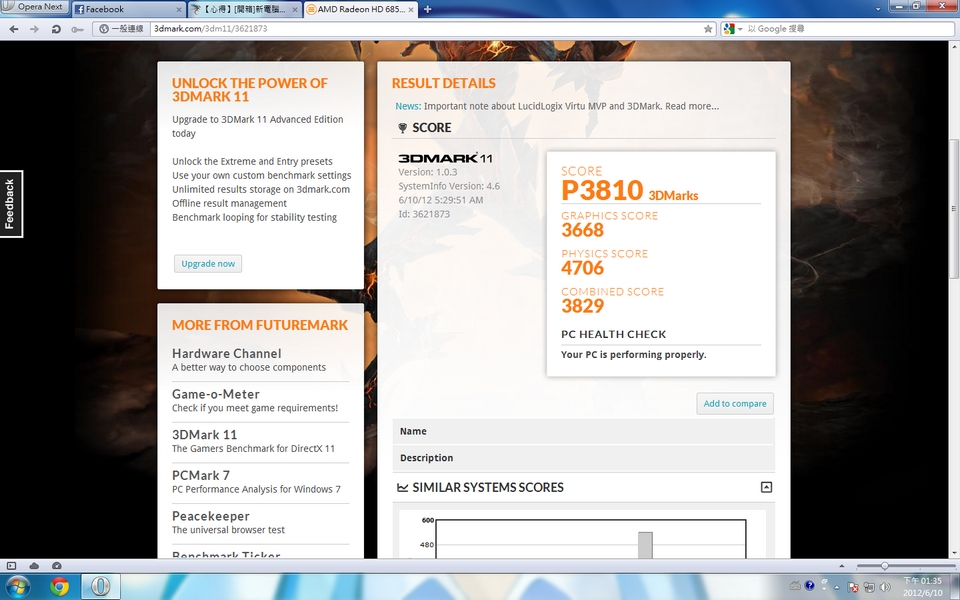Open the Feedback side tab
960x600 pixels.
(10, 204)
